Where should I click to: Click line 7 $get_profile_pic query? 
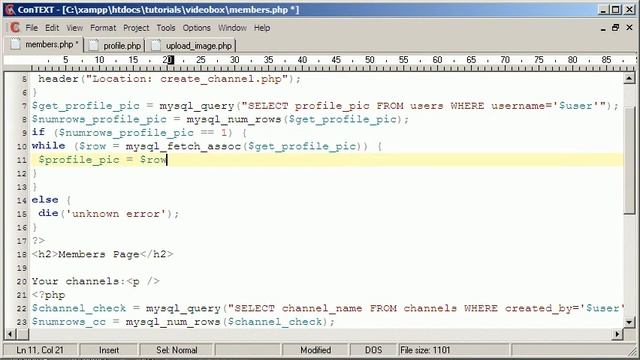(325, 106)
